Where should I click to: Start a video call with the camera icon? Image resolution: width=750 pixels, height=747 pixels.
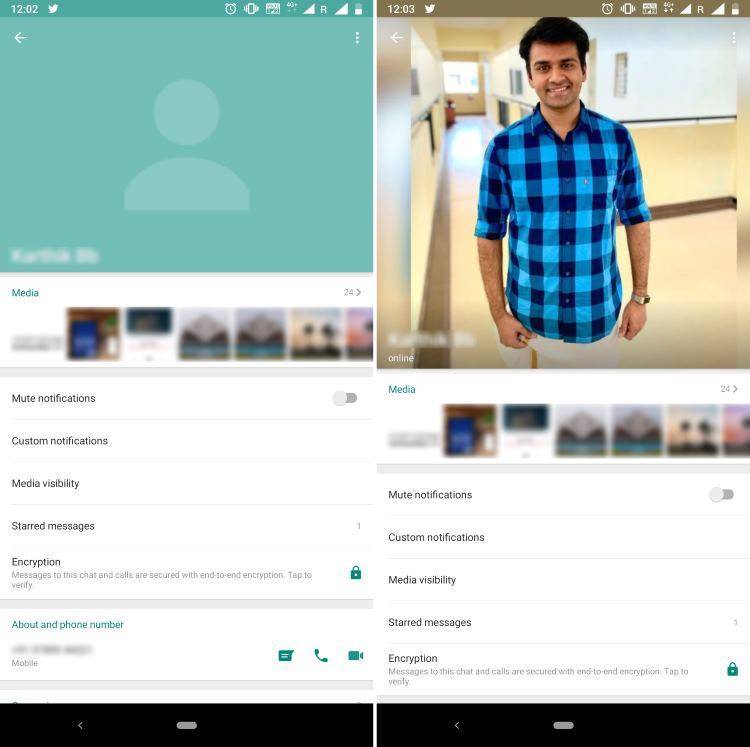pyautogui.click(x=355, y=656)
